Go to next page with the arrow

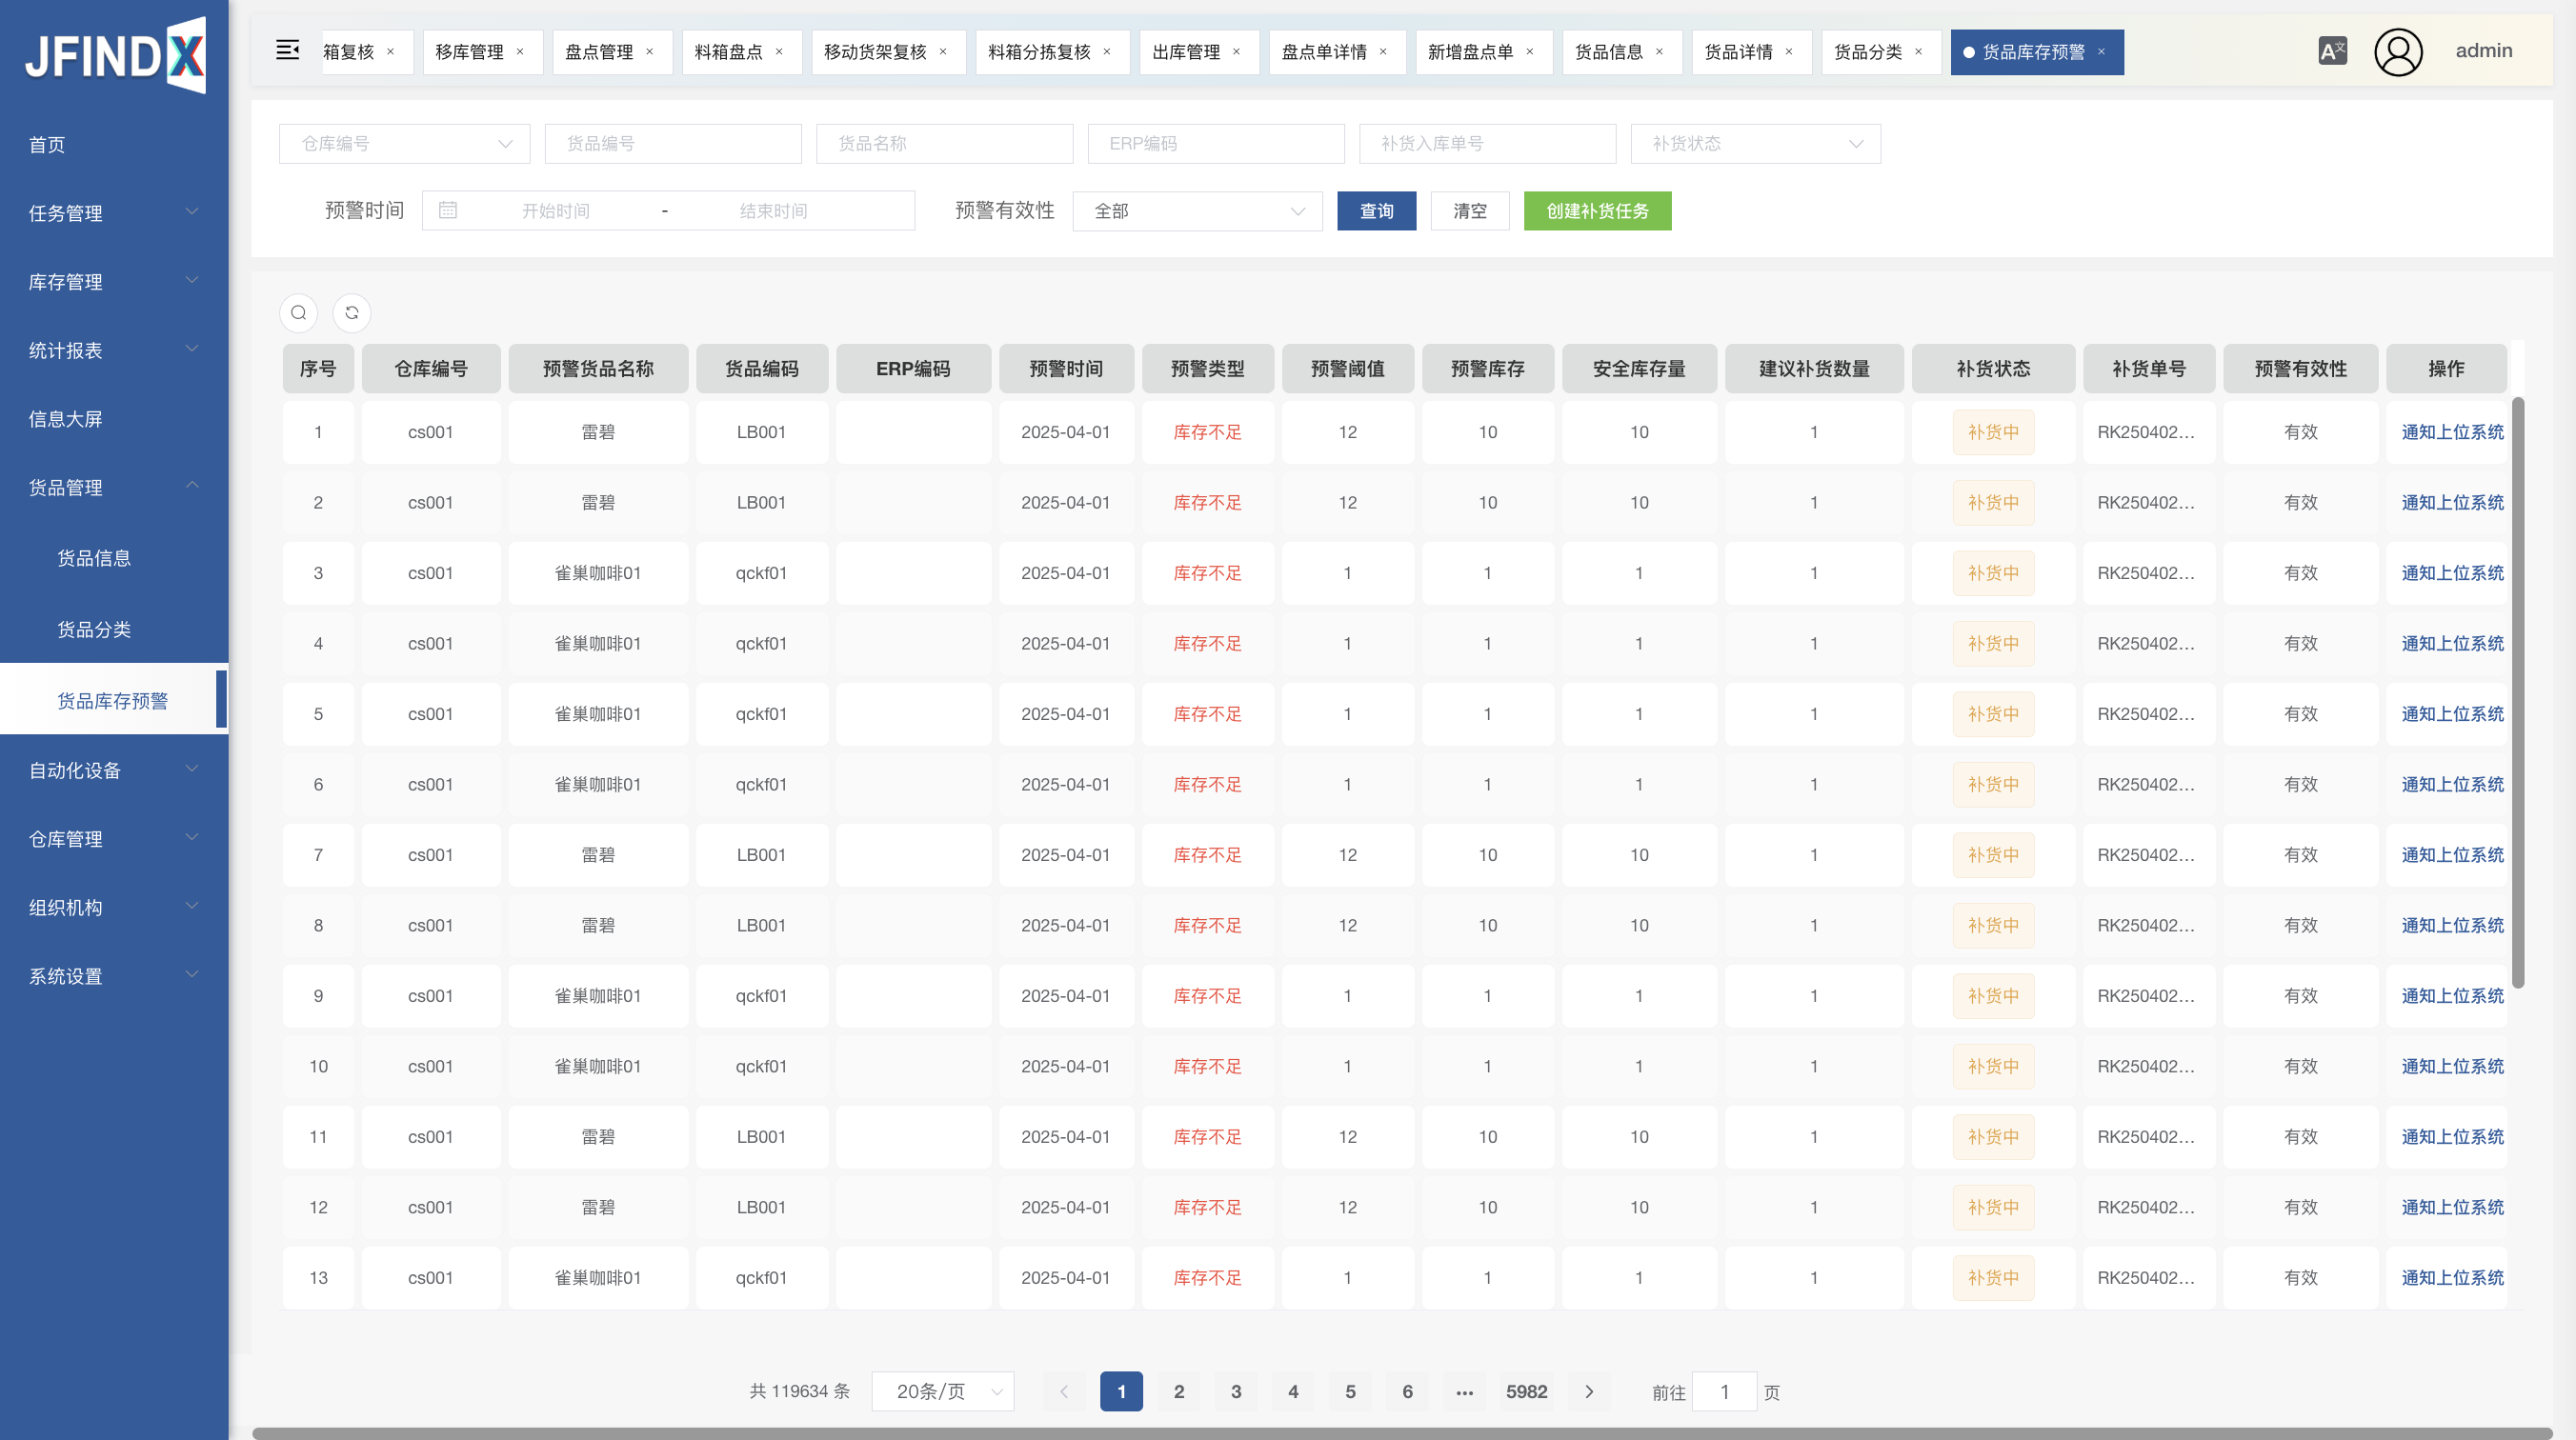point(1589,1391)
